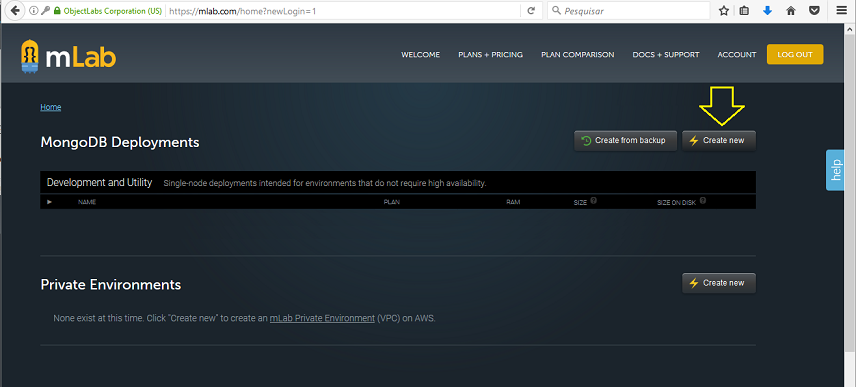
Task: Click the Log Out button
Action: point(795,55)
